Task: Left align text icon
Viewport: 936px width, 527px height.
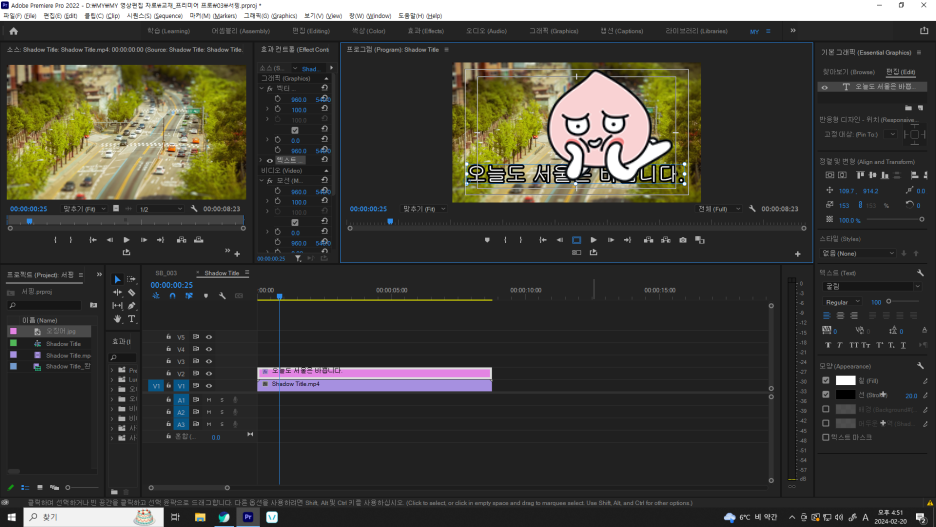Action: click(827, 316)
